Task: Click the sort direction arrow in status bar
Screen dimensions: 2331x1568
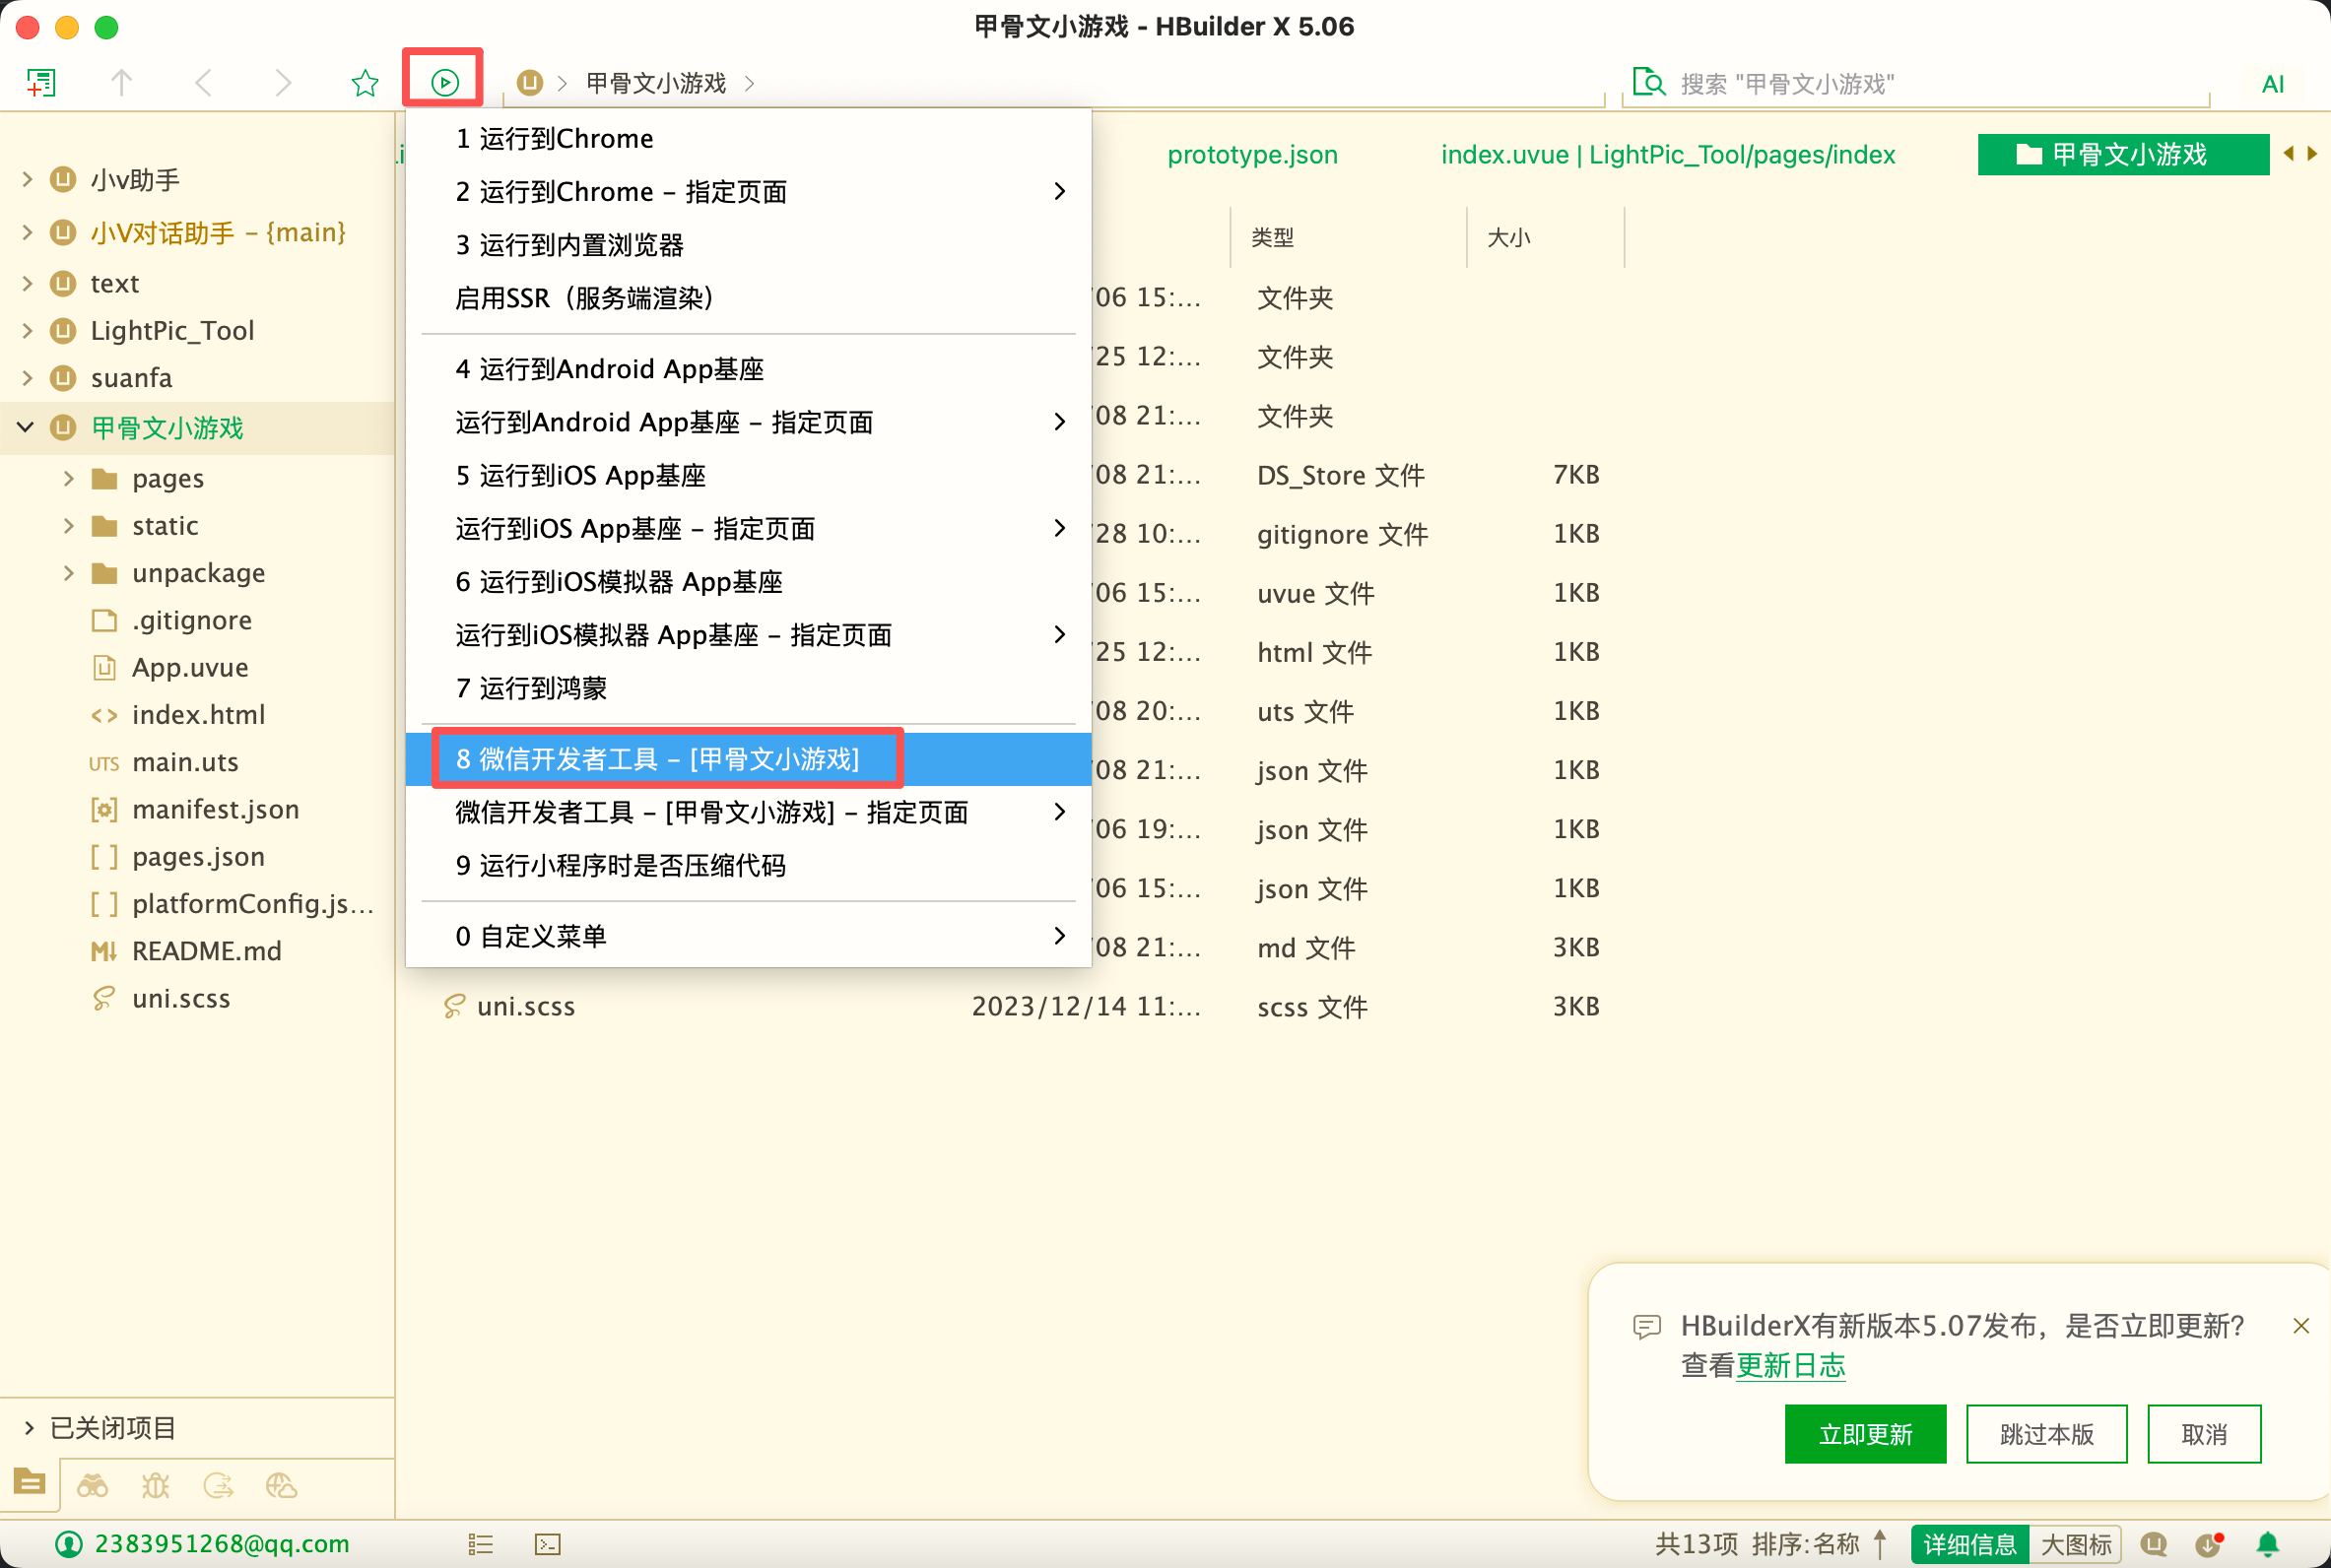Action: (x=1880, y=1544)
